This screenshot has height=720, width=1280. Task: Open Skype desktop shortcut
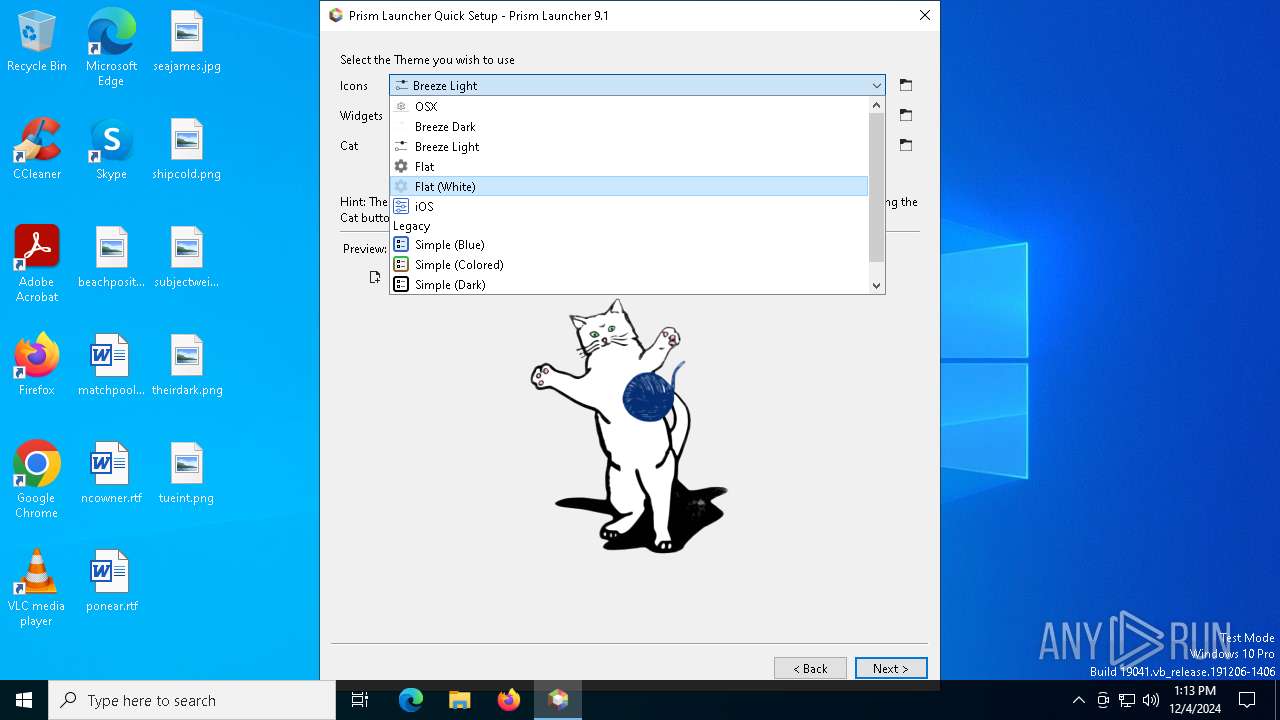[x=111, y=150]
